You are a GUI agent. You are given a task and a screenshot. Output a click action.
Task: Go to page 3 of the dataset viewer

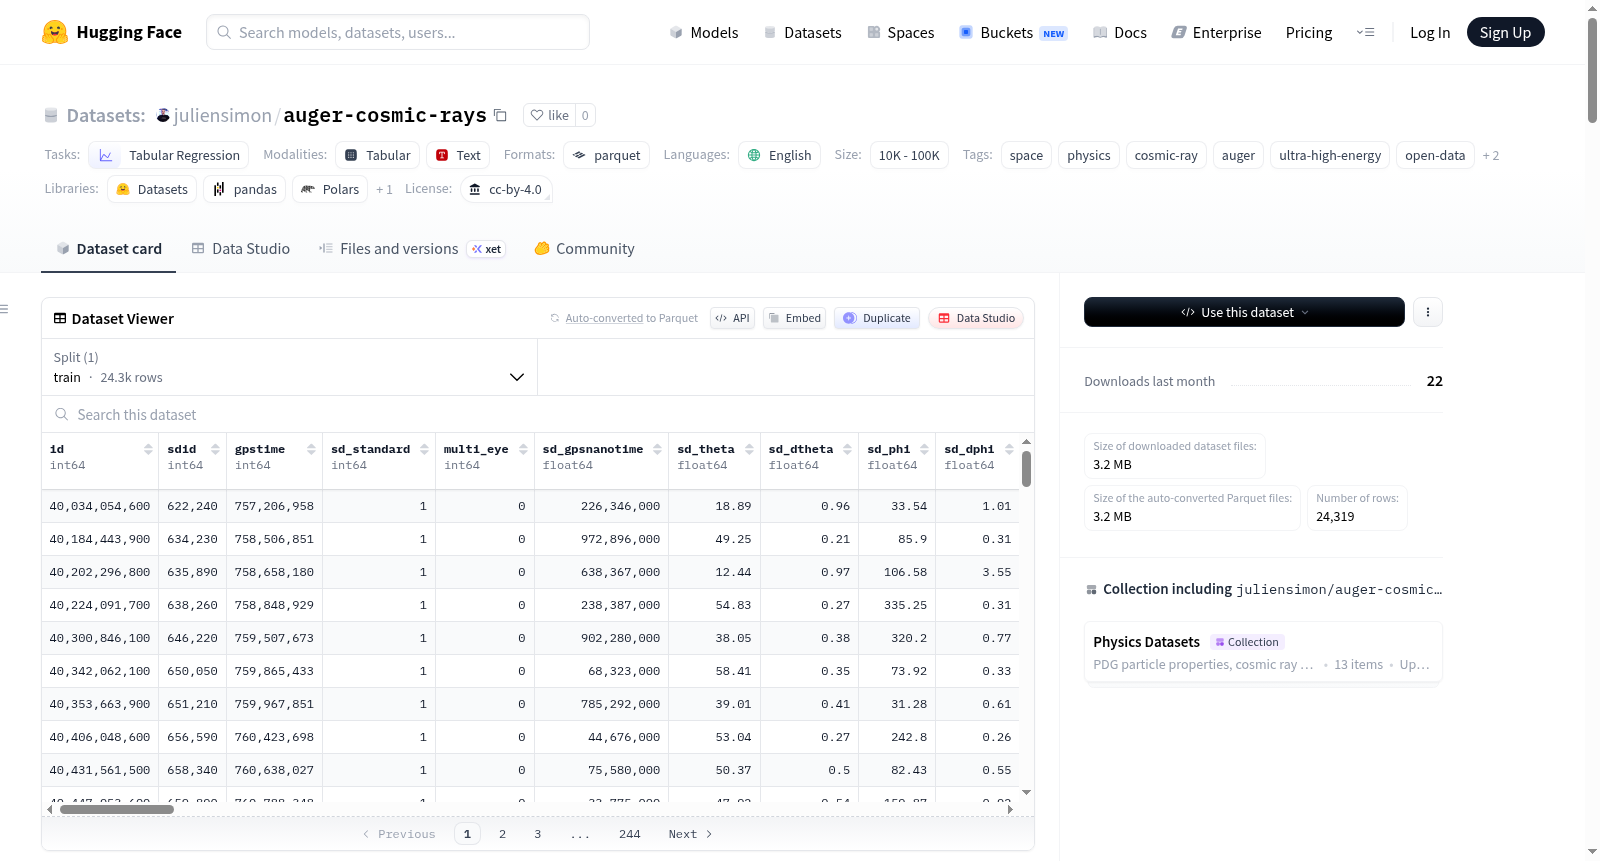(537, 834)
